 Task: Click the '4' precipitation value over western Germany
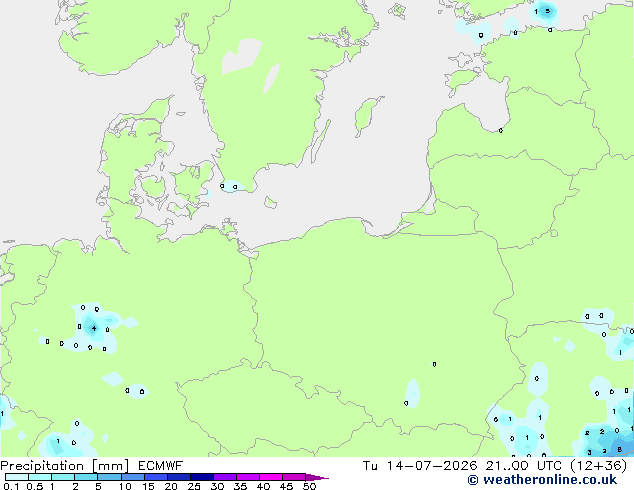pyautogui.click(x=94, y=328)
